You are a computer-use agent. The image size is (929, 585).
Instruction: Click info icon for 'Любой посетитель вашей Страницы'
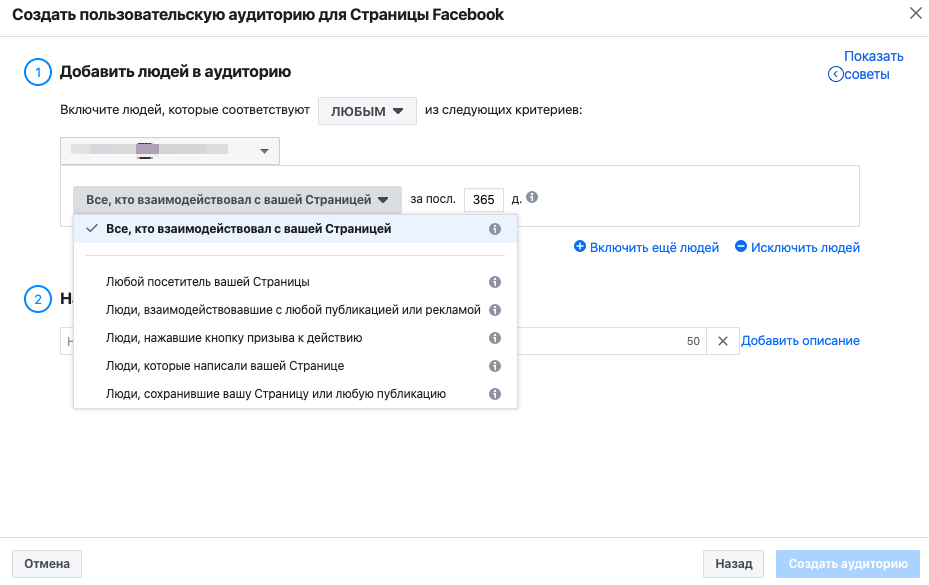[x=494, y=282]
